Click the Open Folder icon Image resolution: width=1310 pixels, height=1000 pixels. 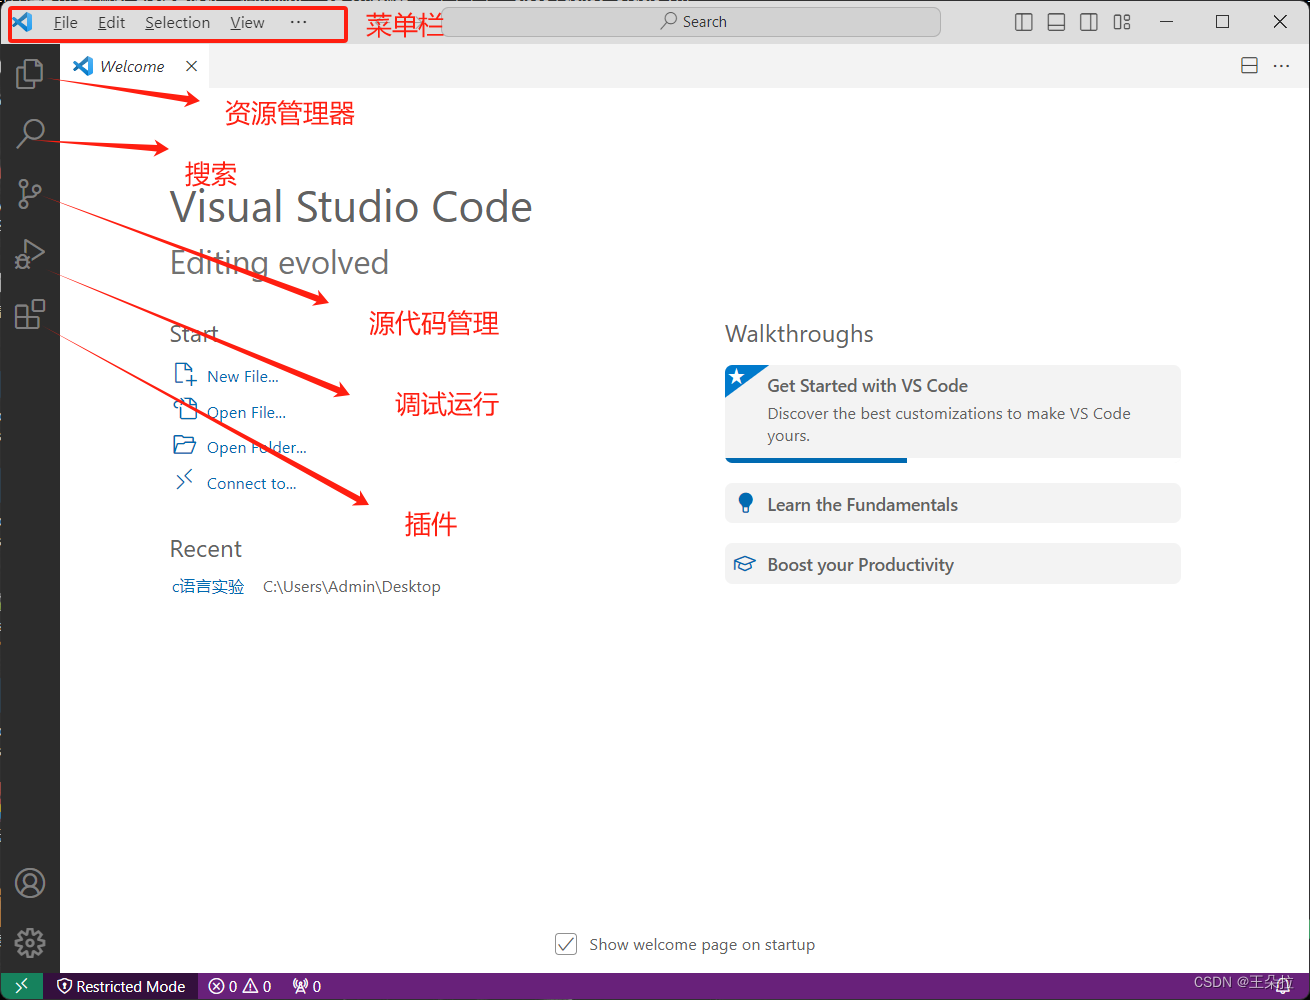(x=185, y=445)
